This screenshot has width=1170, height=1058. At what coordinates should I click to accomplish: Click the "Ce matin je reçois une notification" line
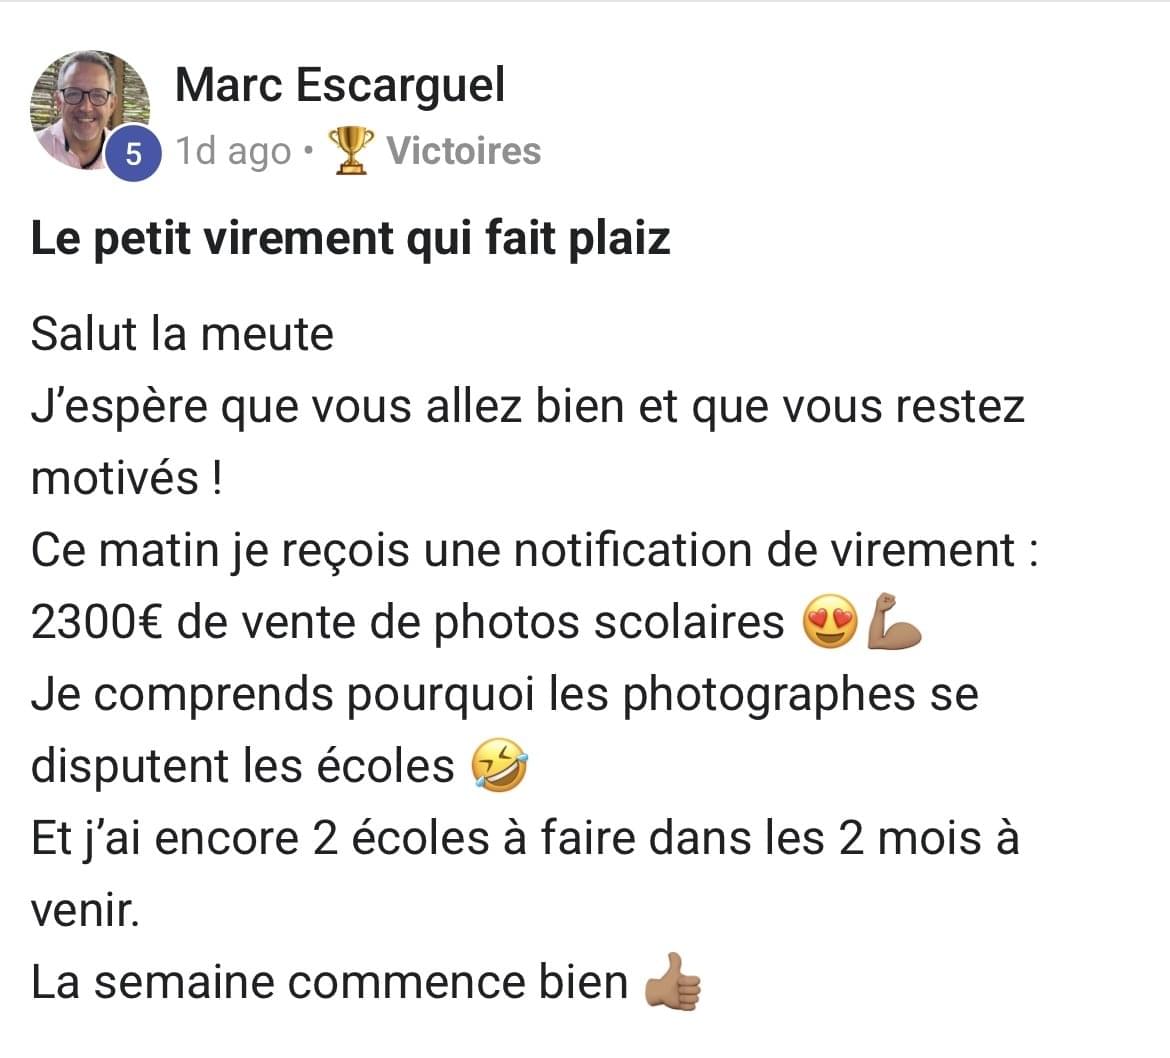pos(534,551)
